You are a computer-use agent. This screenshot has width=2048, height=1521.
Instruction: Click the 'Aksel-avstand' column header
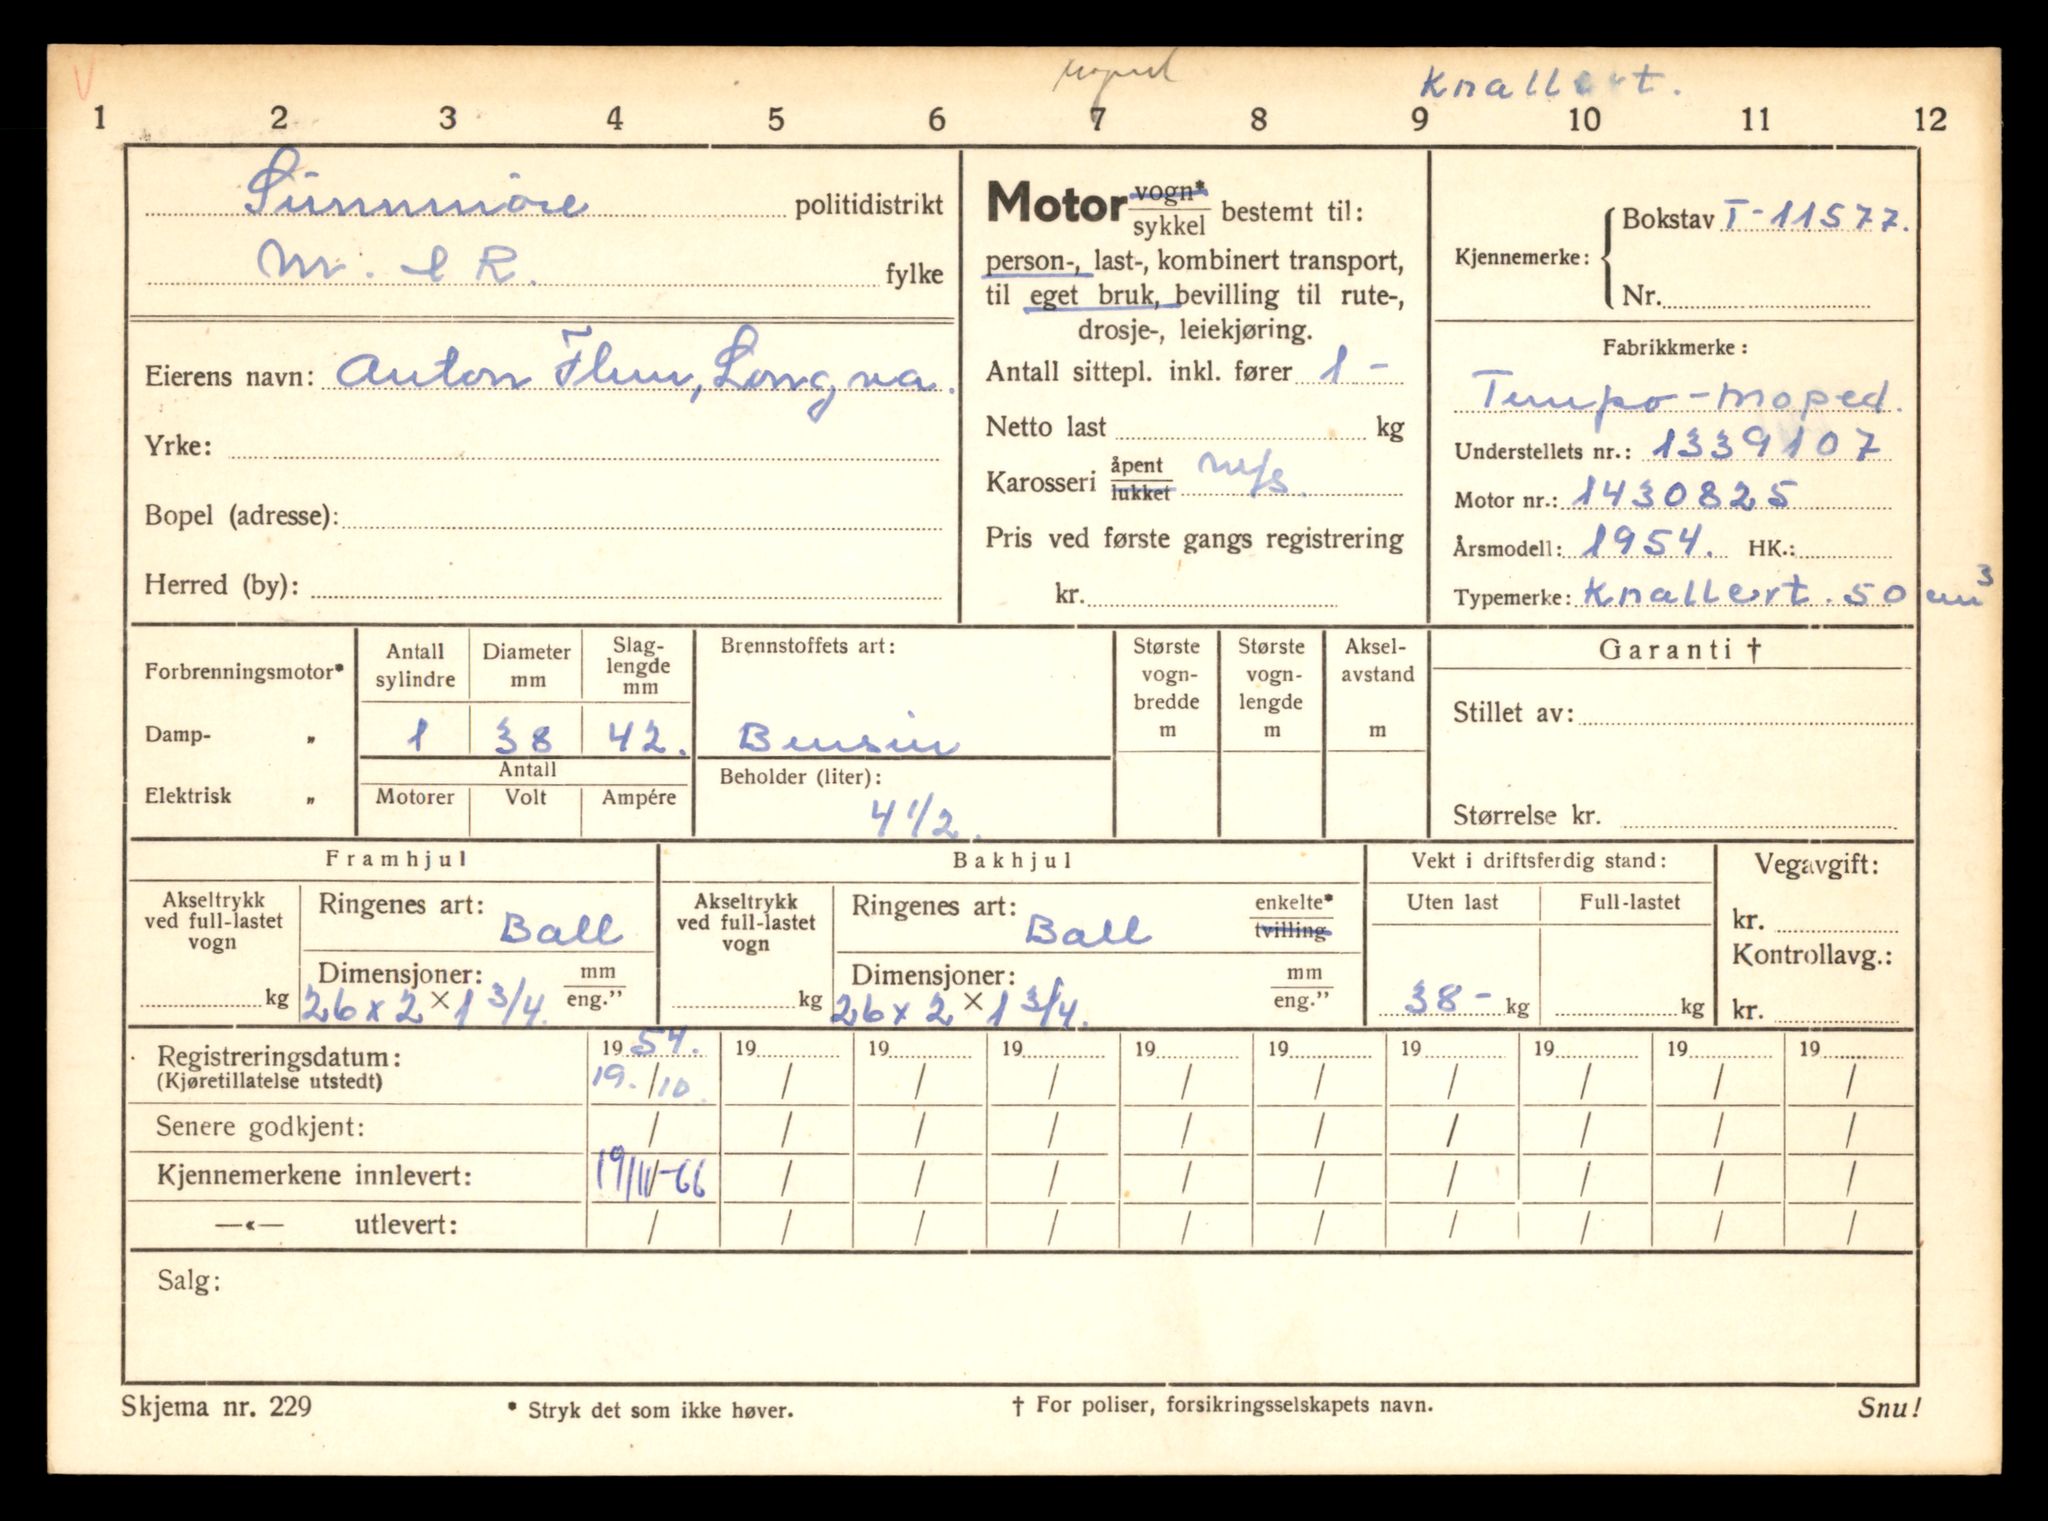pos(1377,661)
